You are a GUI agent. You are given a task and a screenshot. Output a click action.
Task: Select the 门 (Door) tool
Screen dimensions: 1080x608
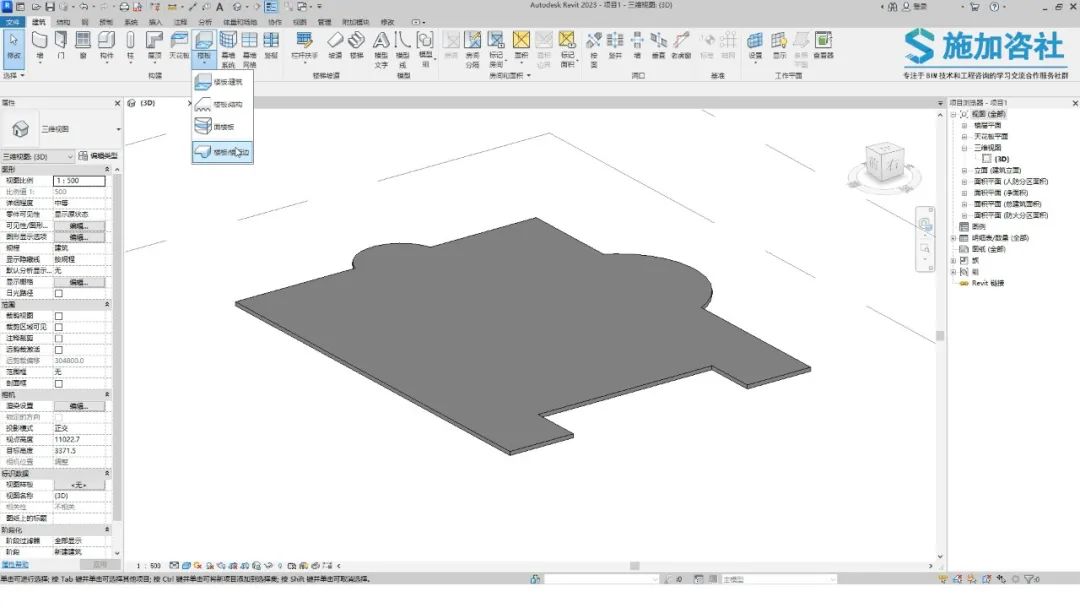(x=61, y=45)
